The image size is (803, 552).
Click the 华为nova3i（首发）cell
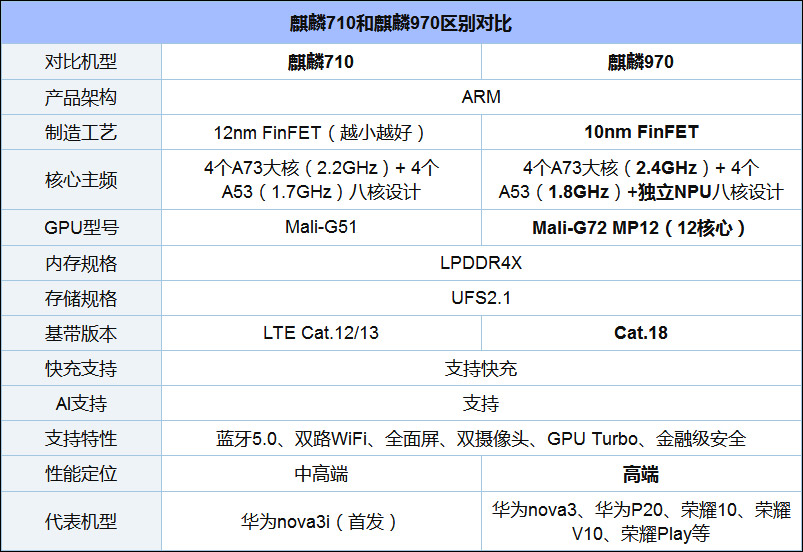click(x=321, y=522)
